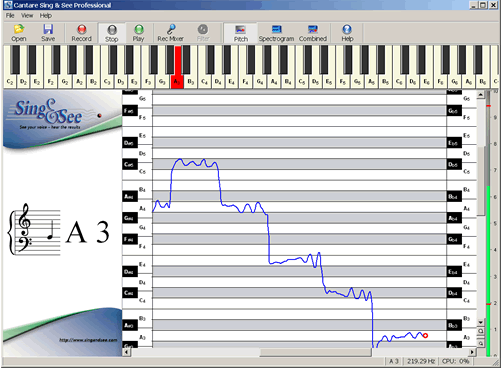Save the recording with the Save icon
This screenshot has height=368, width=501.
click(x=48, y=33)
